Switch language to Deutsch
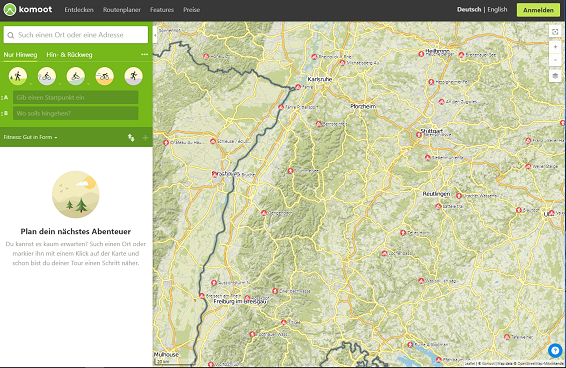Image resolution: width=566 pixels, height=368 pixels. click(x=469, y=10)
